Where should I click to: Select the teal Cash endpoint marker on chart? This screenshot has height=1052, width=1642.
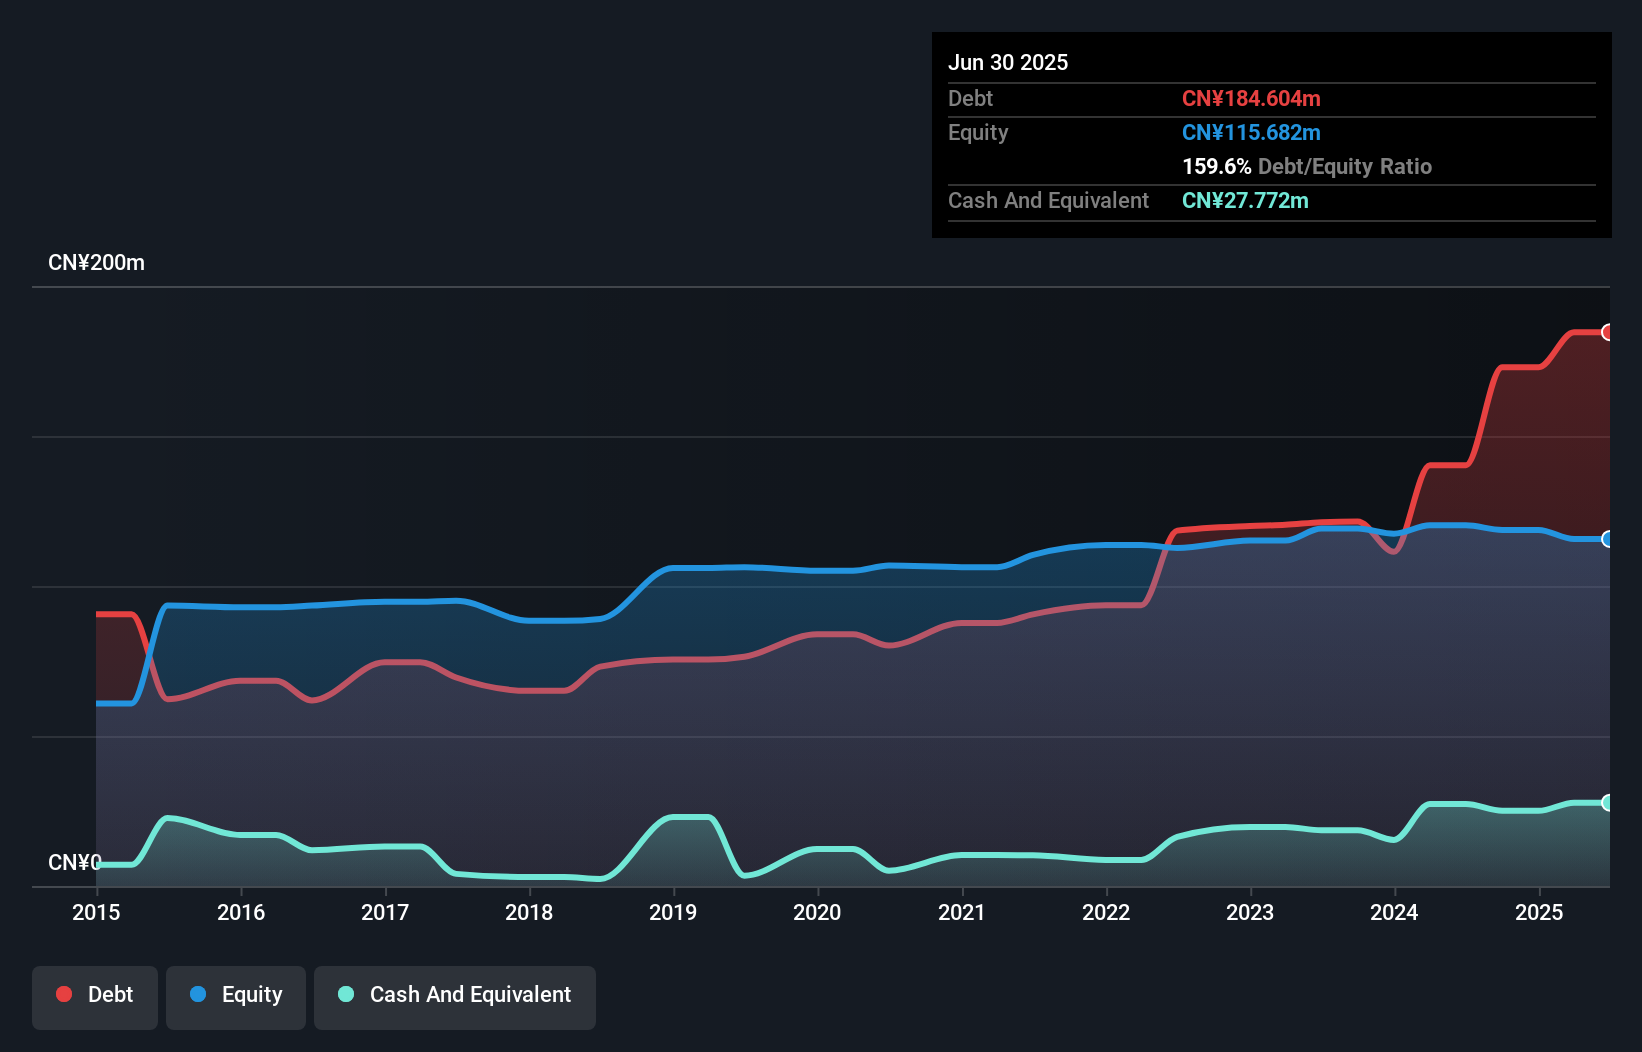tap(1606, 801)
